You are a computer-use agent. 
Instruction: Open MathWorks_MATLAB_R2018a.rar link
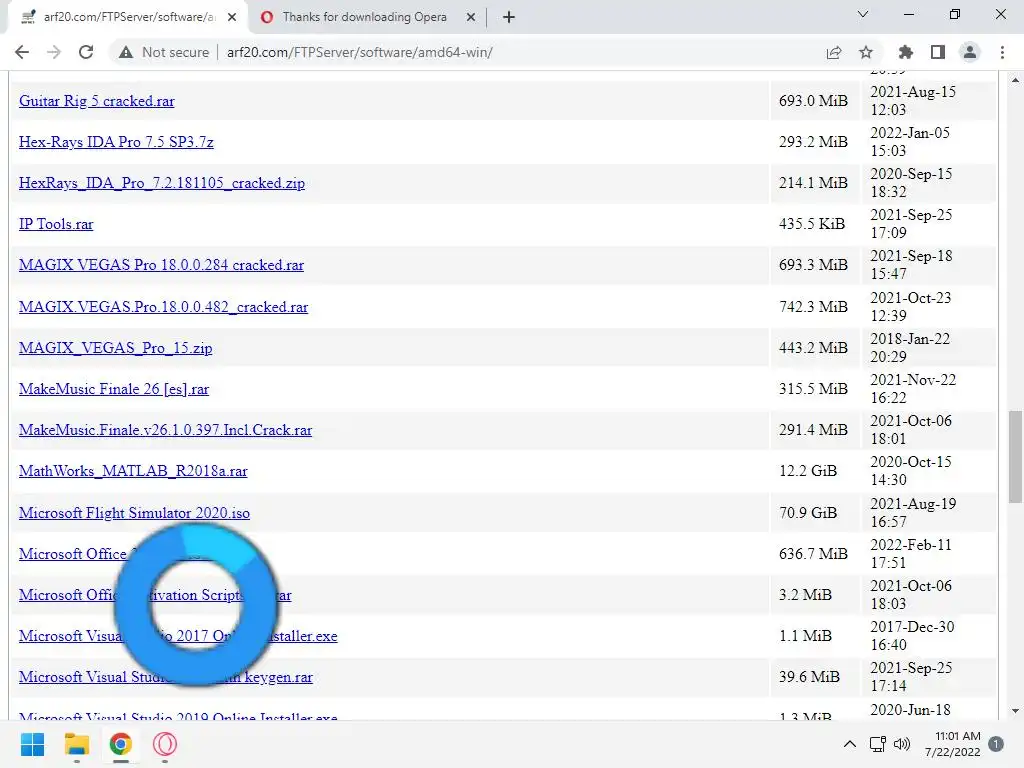(133, 472)
